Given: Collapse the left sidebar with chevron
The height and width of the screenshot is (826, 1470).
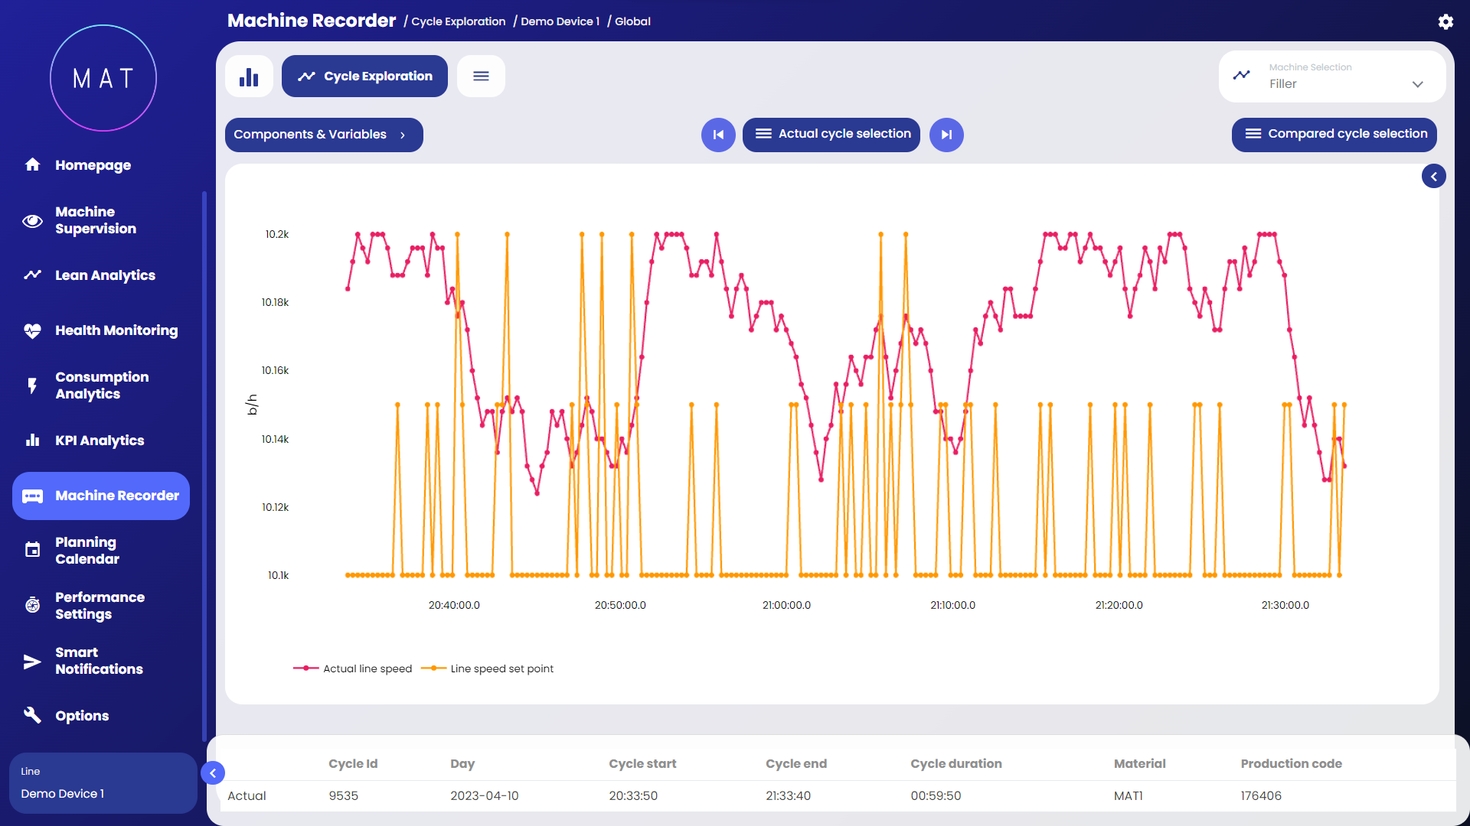Looking at the screenshot, I should point(213,773).
